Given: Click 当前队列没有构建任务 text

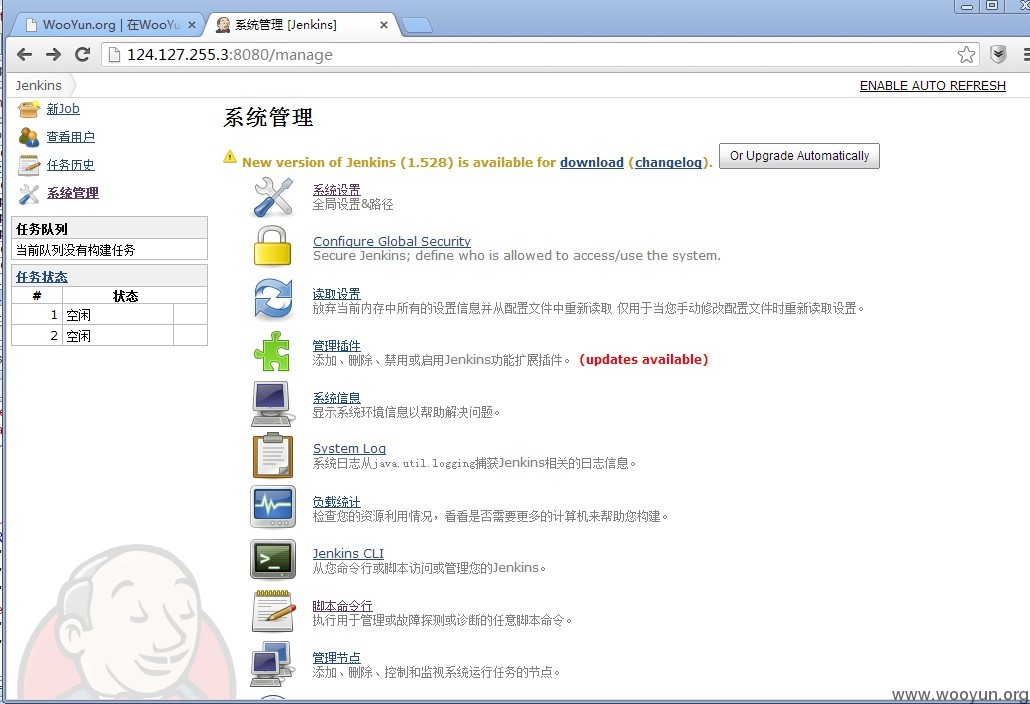Looking at the screenshot, I should (76, 250).
